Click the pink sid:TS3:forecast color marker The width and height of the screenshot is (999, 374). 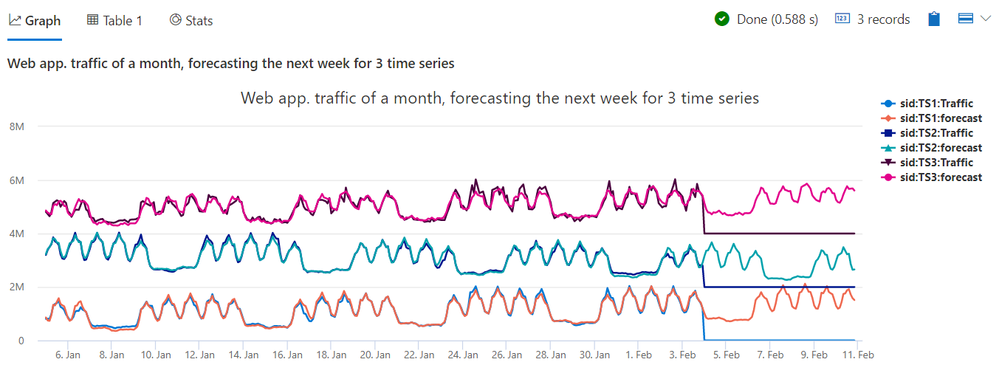coord(888,176)
